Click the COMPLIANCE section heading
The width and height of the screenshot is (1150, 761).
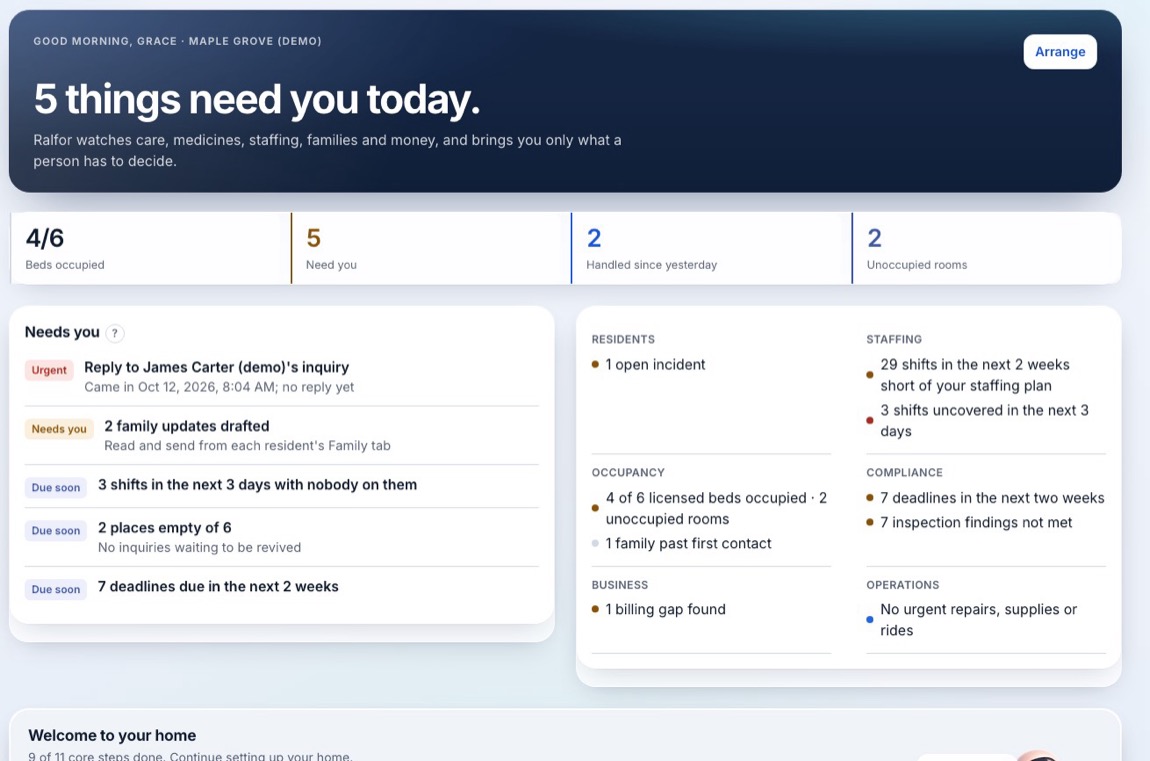(904, 473)
